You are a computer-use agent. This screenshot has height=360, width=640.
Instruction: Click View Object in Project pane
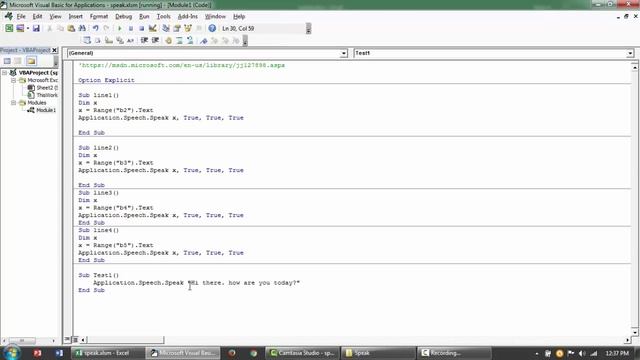[18, 61]
